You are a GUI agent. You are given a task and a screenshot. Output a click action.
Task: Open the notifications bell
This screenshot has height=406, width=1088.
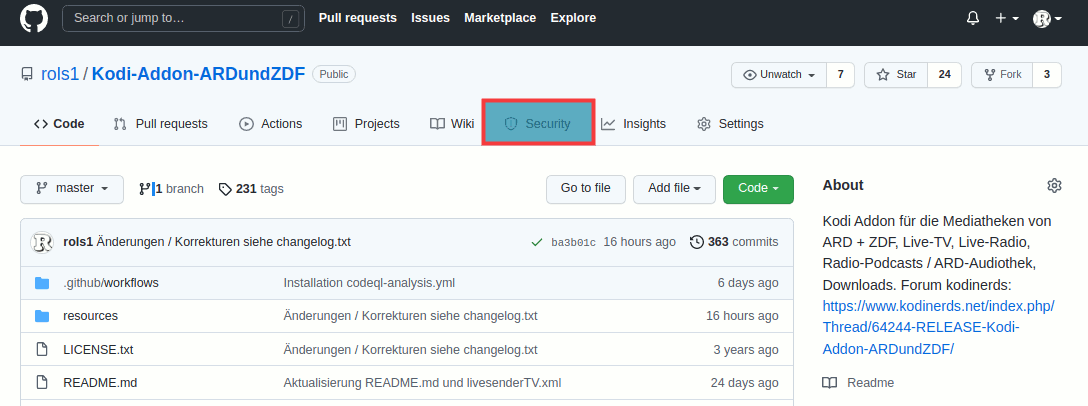(x=972, y=19)
